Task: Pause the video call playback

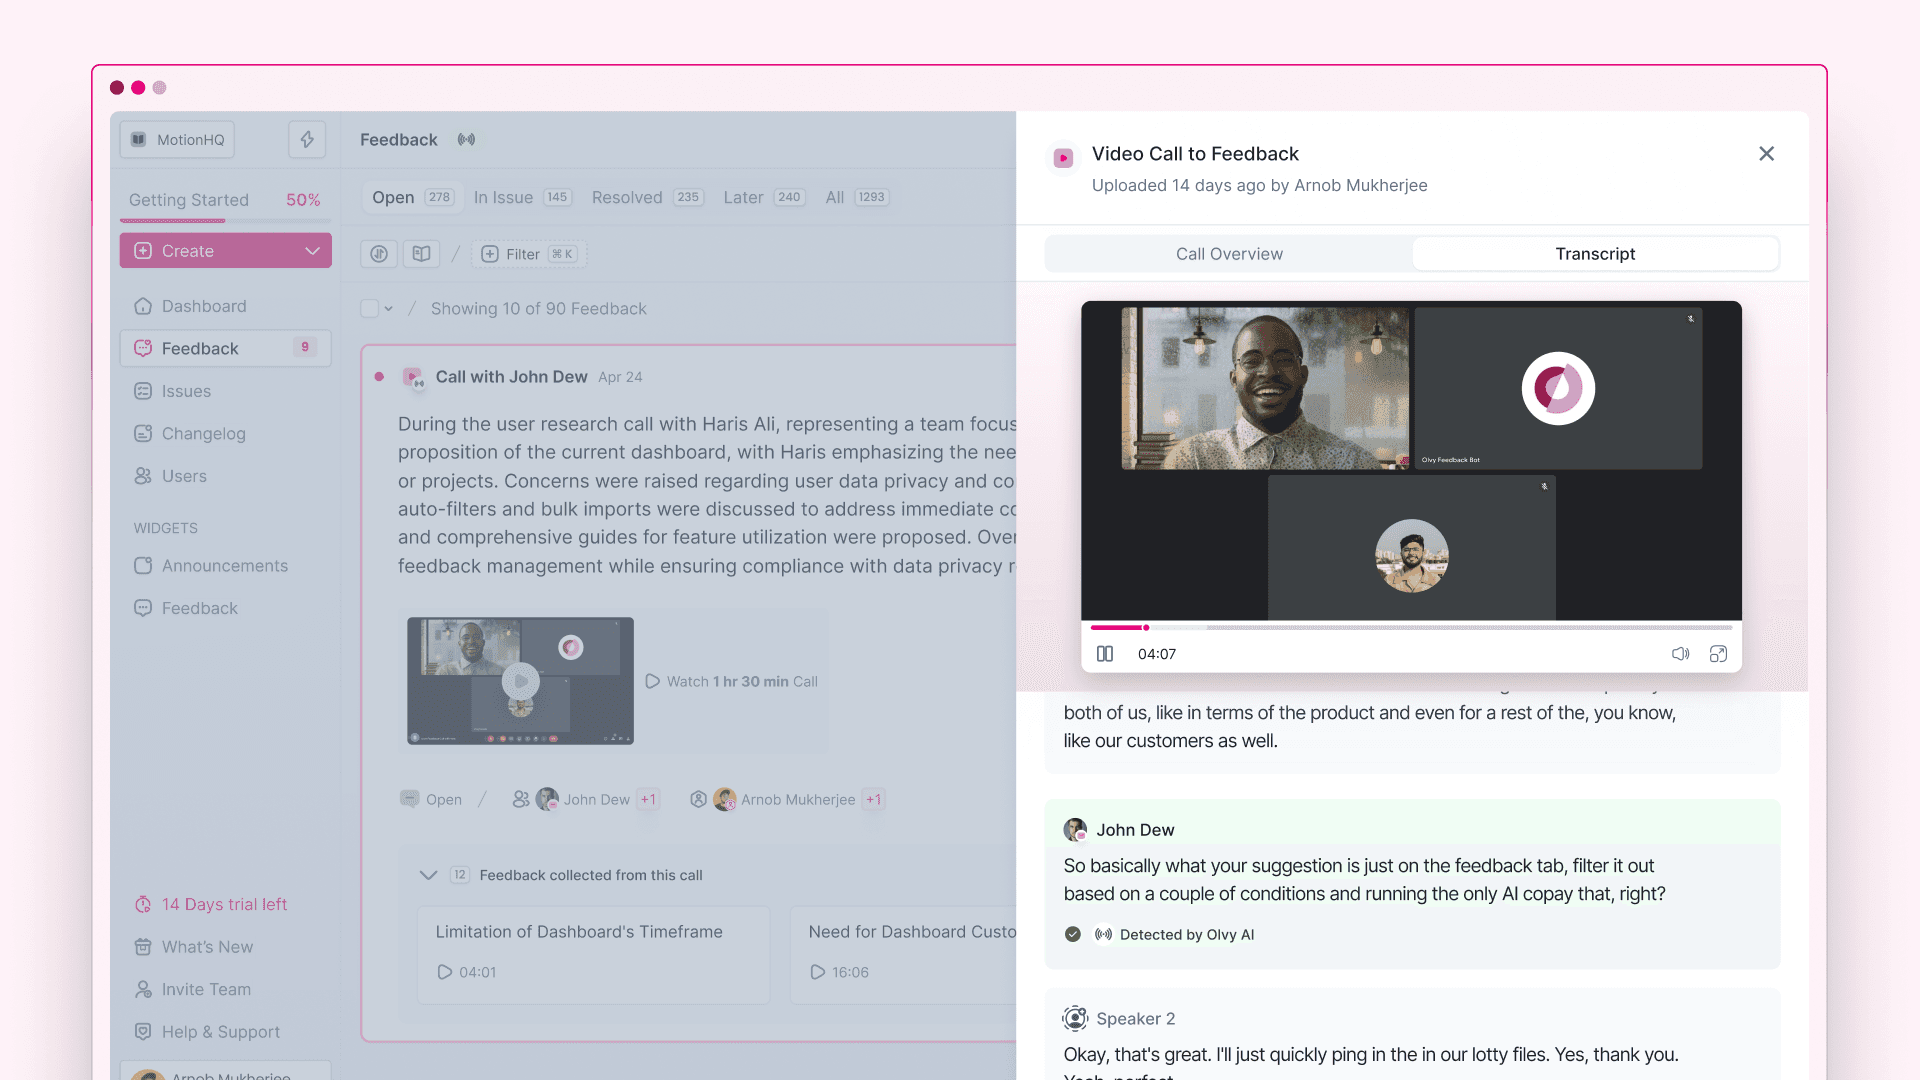Action: 1104,654
